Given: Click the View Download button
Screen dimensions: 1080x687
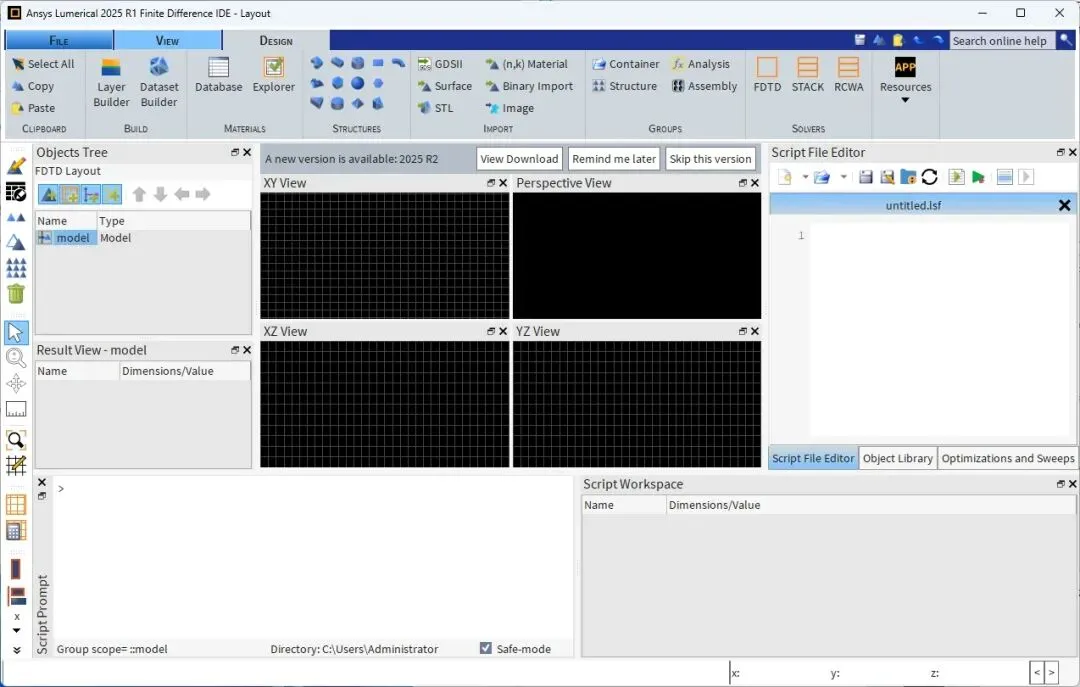Looking at the screenshot, I should pyautogui.click(x=519, y=158).
